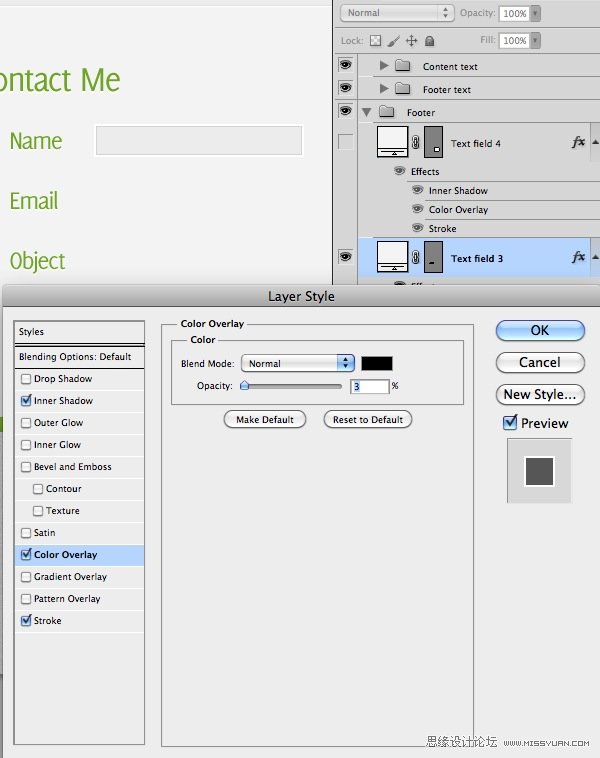The height and width of the screenshot is (758, 600).
Task: Click OK to apply the layer style
Action: 540,331
